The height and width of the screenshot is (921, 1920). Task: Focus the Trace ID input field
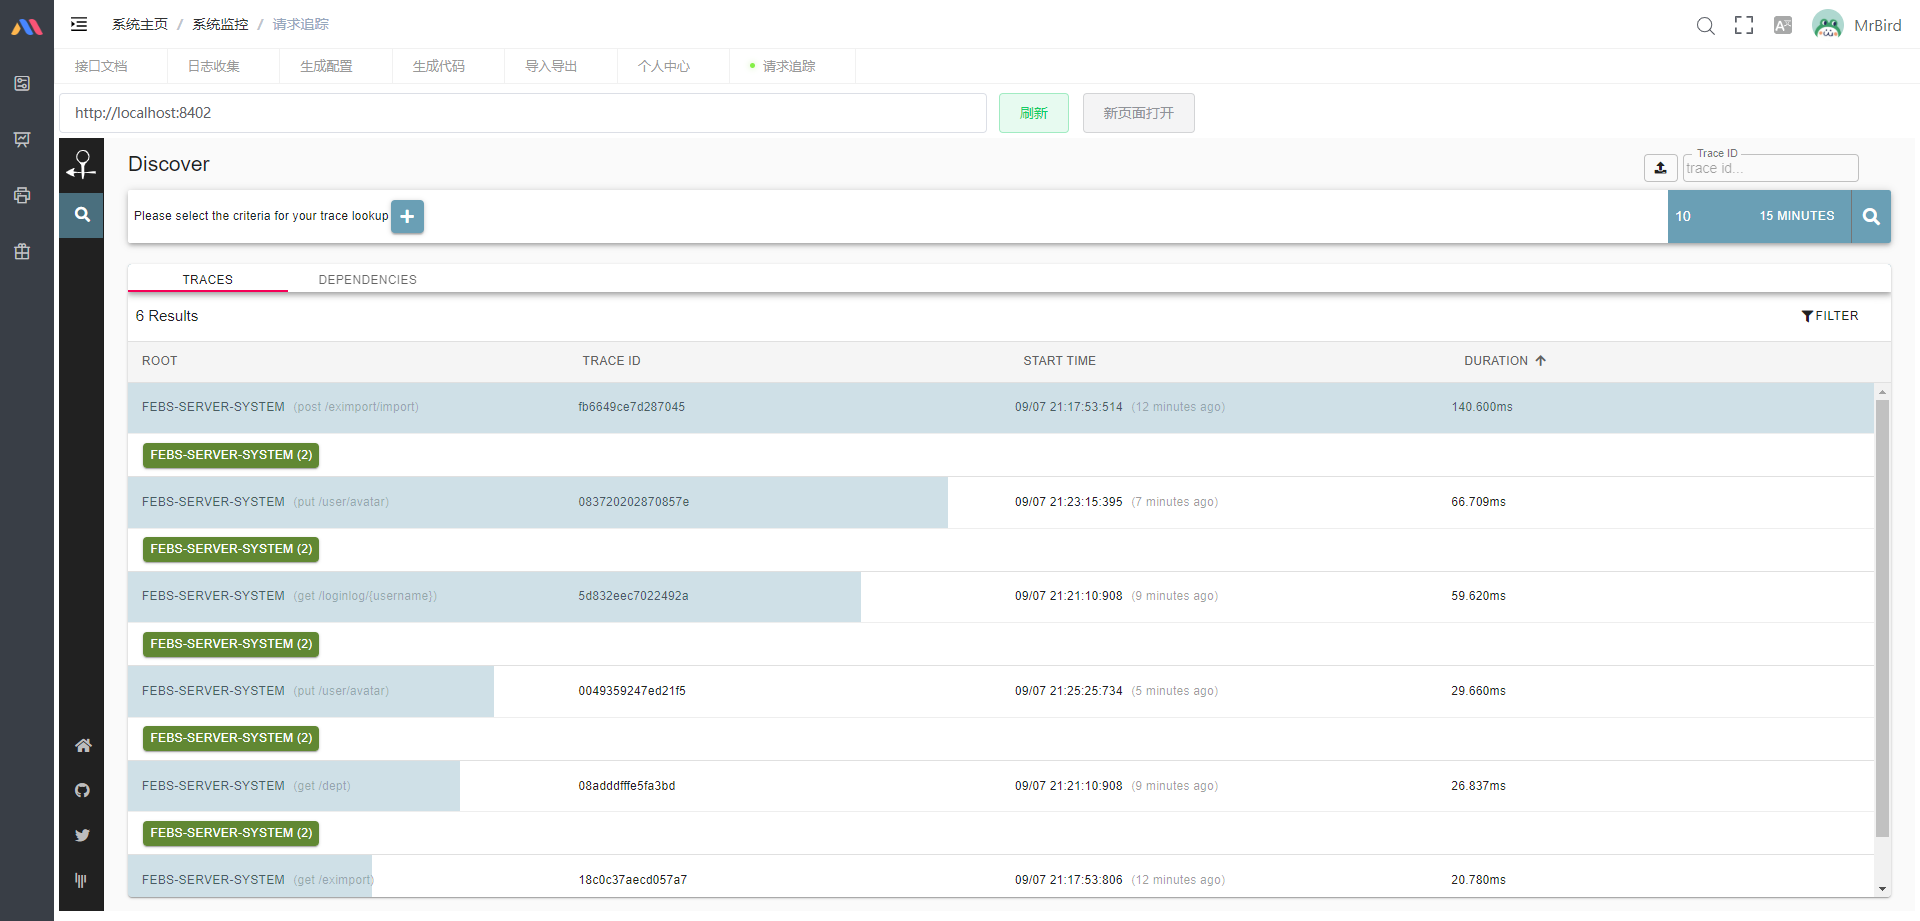[1770, 168]
